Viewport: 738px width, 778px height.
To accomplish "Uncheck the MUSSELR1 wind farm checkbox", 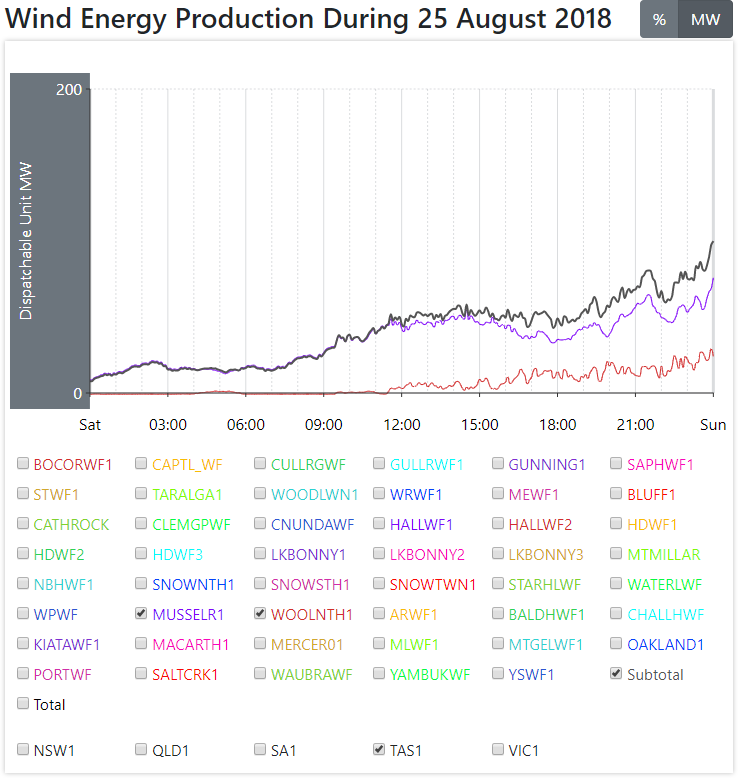I will 142,614.
